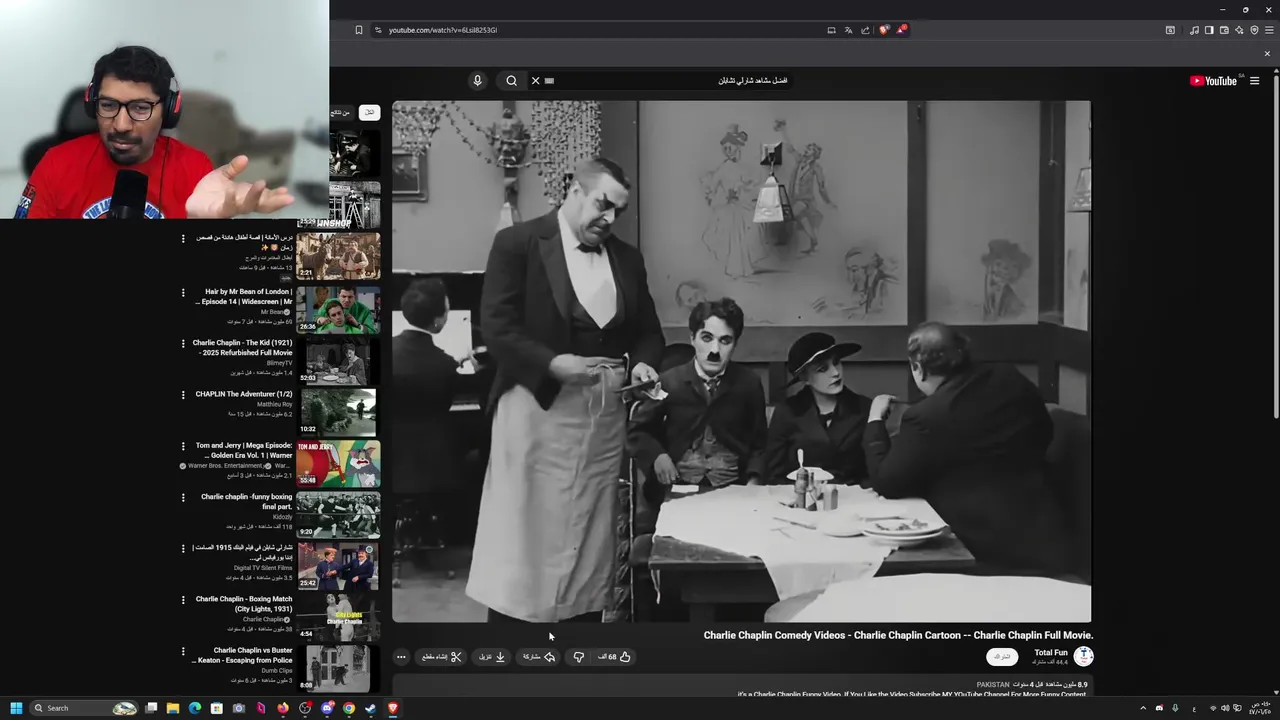Subscribe to the Total Fun channel
The height and width of the screenshot is (720, 1280).
[1002, 657]
